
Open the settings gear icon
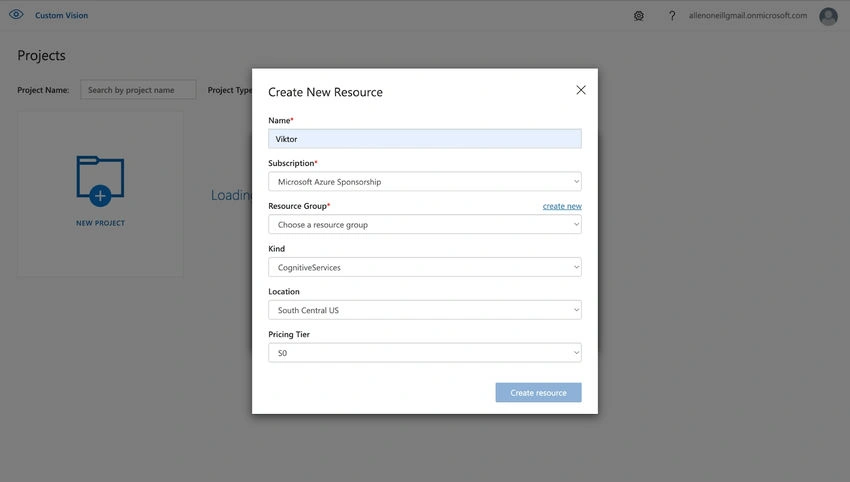[x=639, y=16]
